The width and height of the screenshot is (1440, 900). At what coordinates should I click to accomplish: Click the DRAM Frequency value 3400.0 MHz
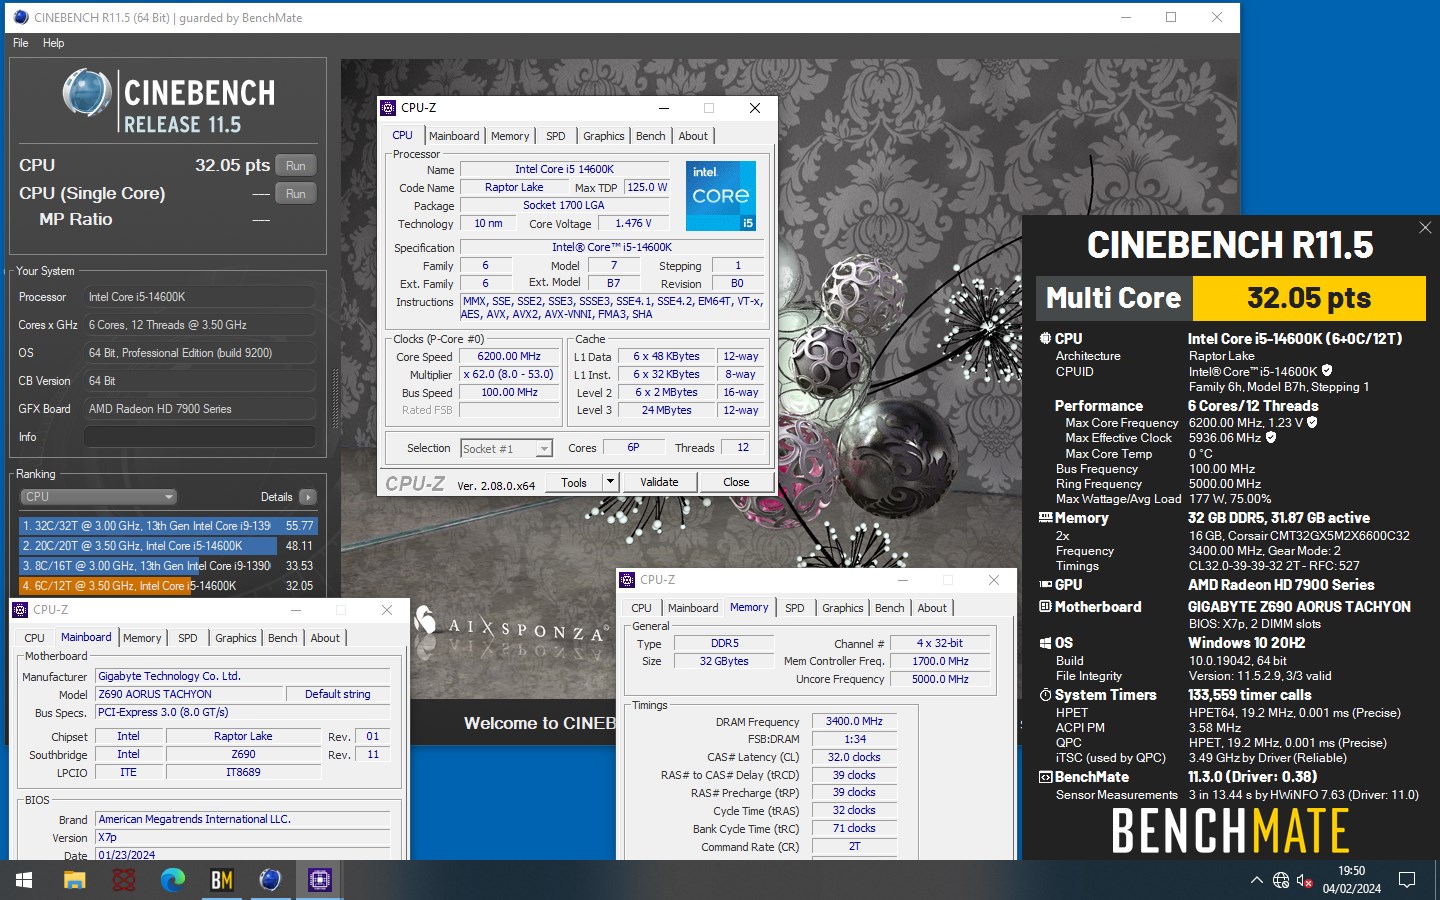click(x=854, y=721)
